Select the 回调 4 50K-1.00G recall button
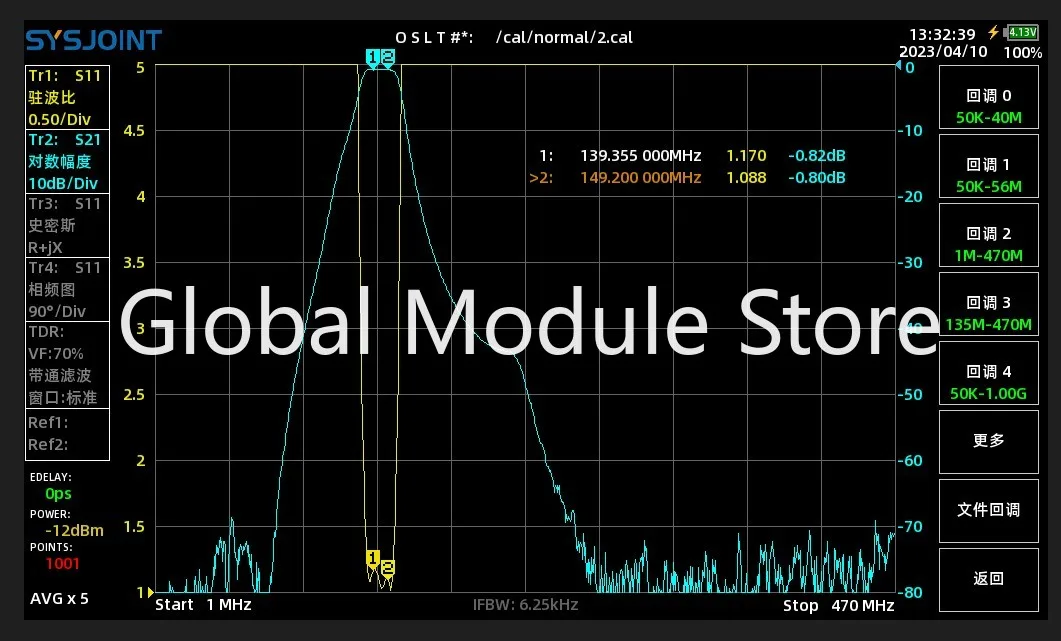The image size is (1061, 641). [x=989, y=374]
